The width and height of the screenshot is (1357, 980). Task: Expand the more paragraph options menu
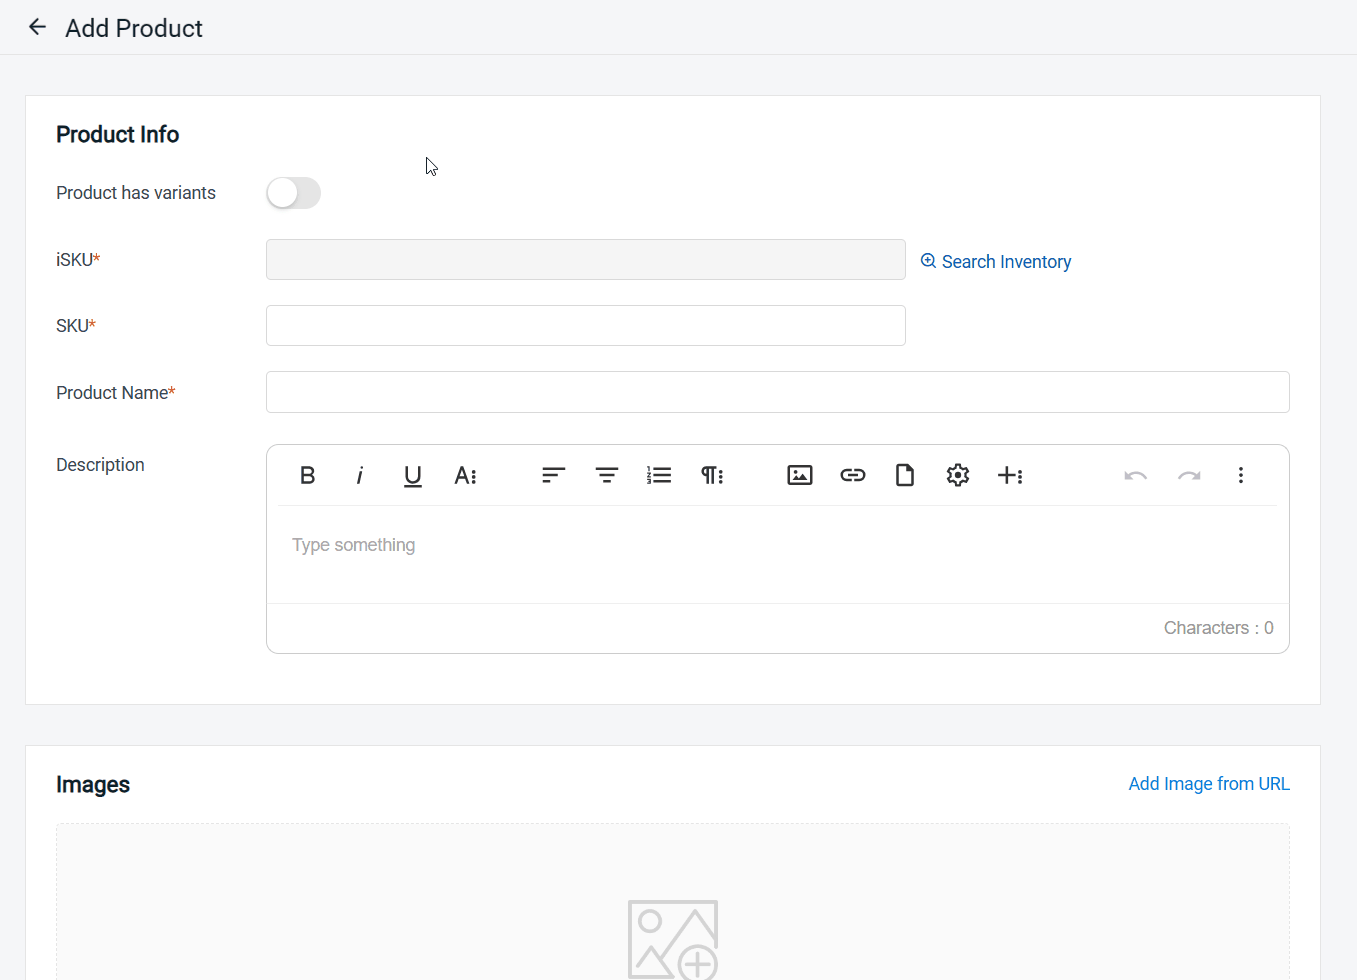[712, 475]
